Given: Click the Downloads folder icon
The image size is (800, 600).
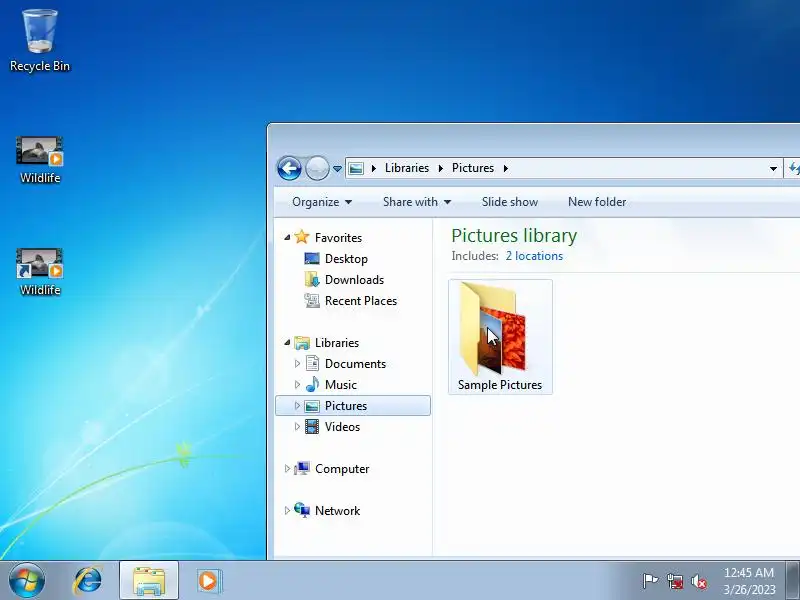Looking at the screenshot, I should point(312,280).
